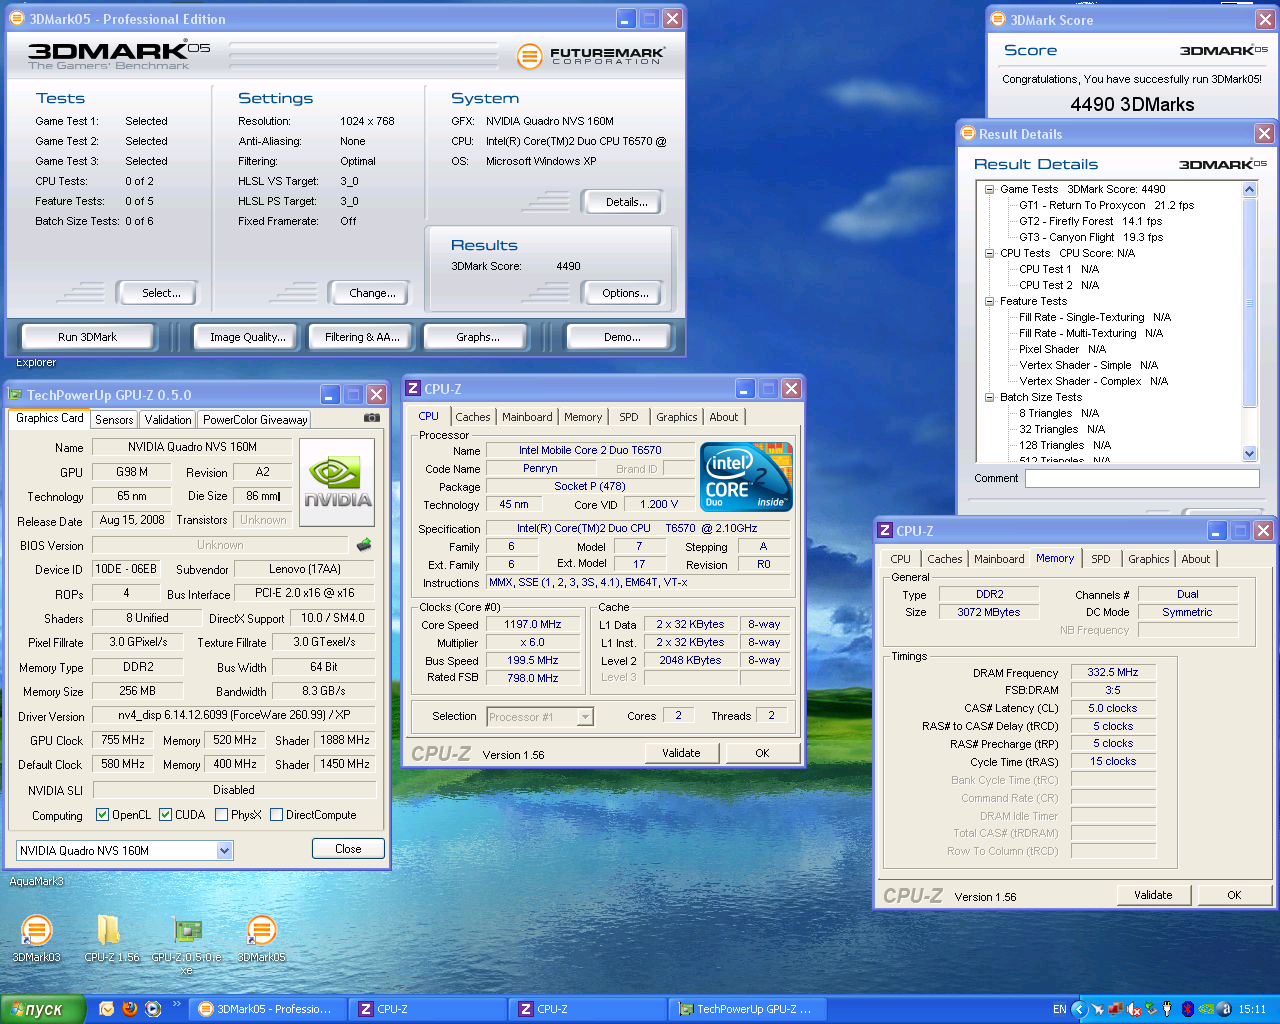The width and height of the screenshot is (1280, 1024).
Task: Click the round 'a' tray icon
Action: click(x=1225, y=1009)
